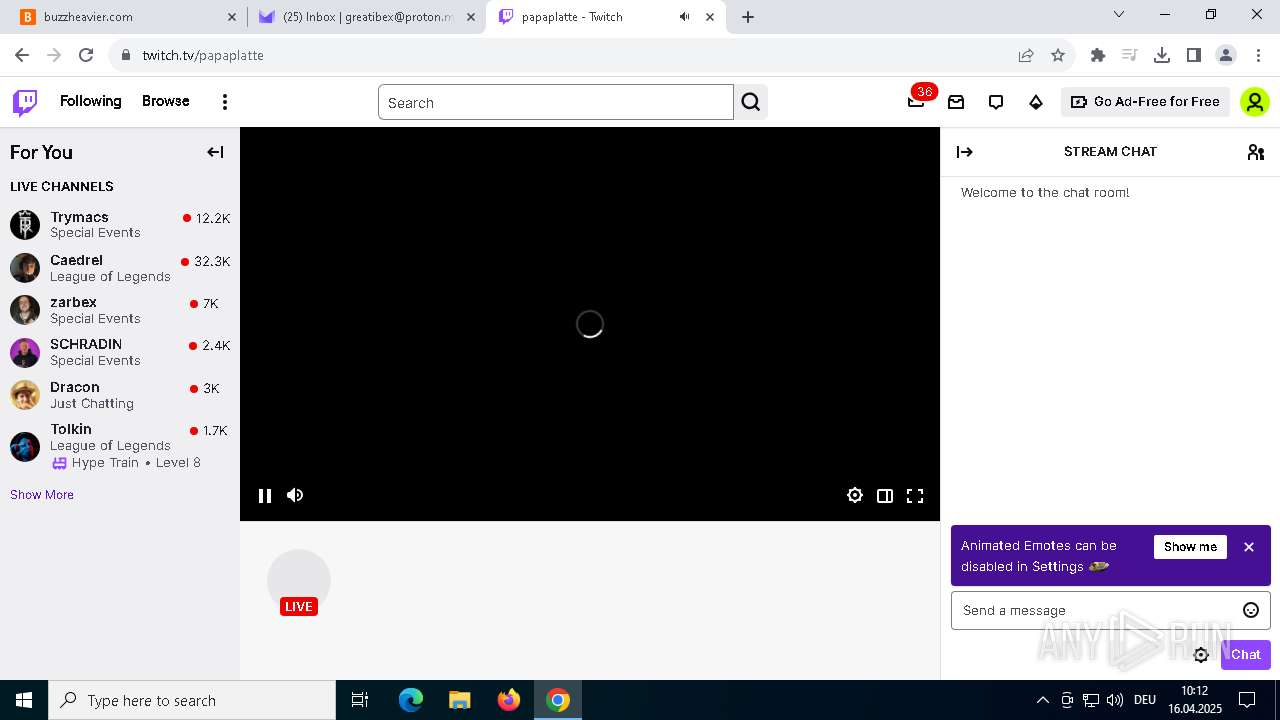Open whispers speech bubble icon

tap(996, 102)
